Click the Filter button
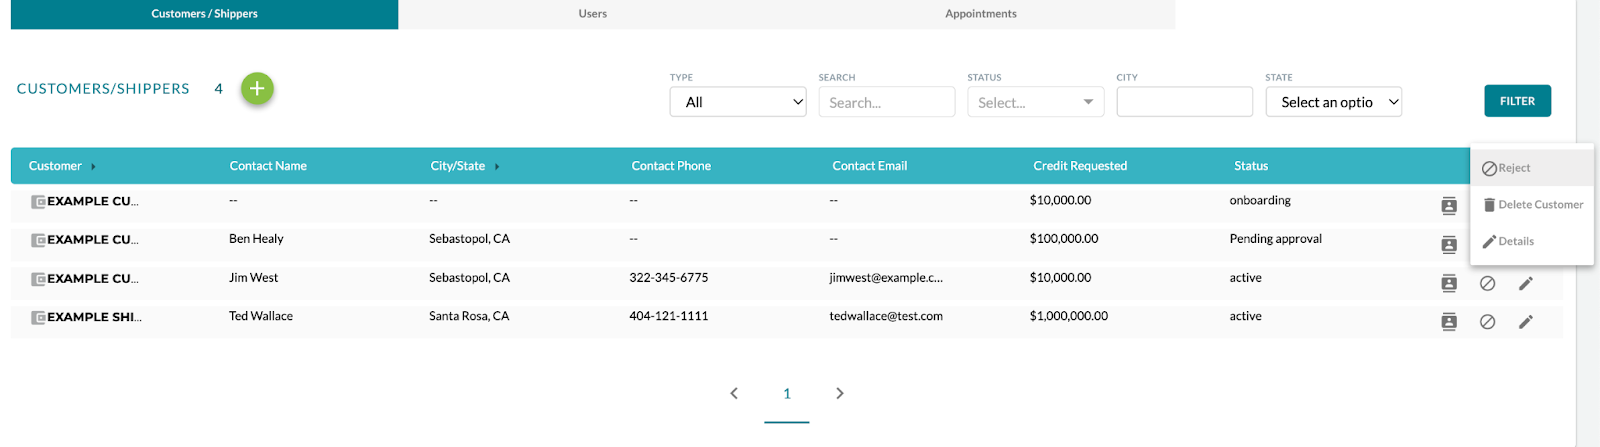 click(x=1517, y=101)
